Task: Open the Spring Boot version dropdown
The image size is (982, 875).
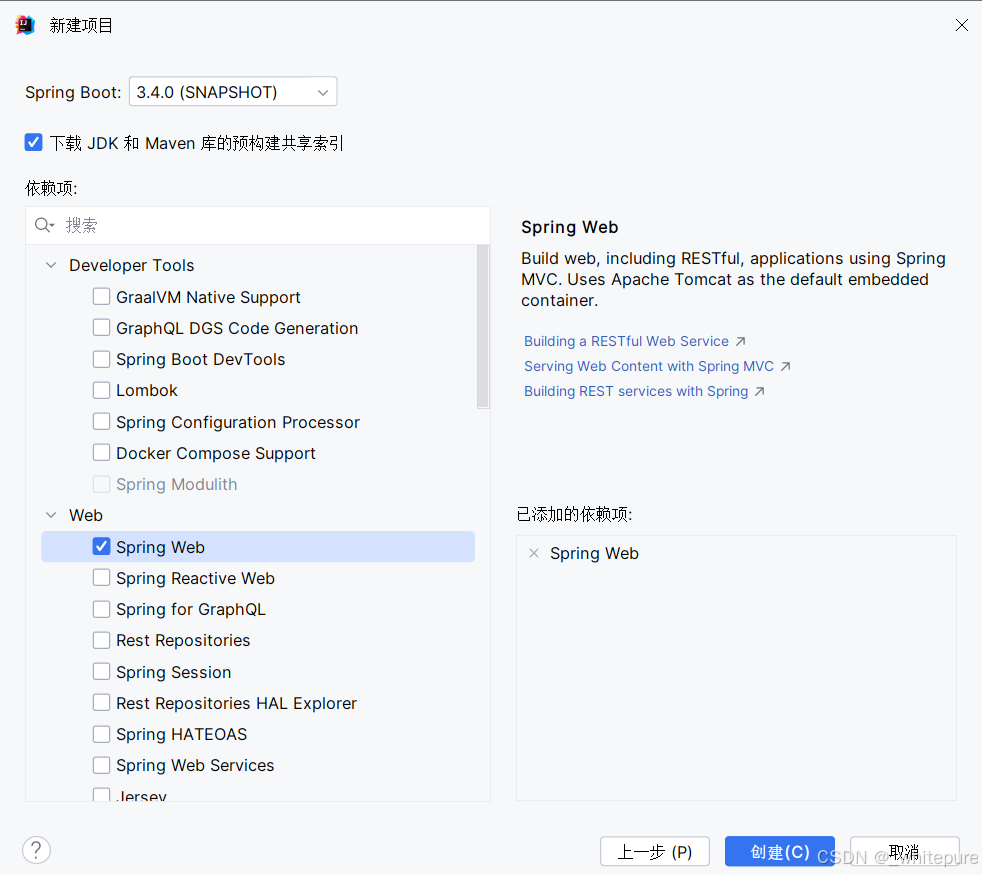Action: tap(233, 91)
